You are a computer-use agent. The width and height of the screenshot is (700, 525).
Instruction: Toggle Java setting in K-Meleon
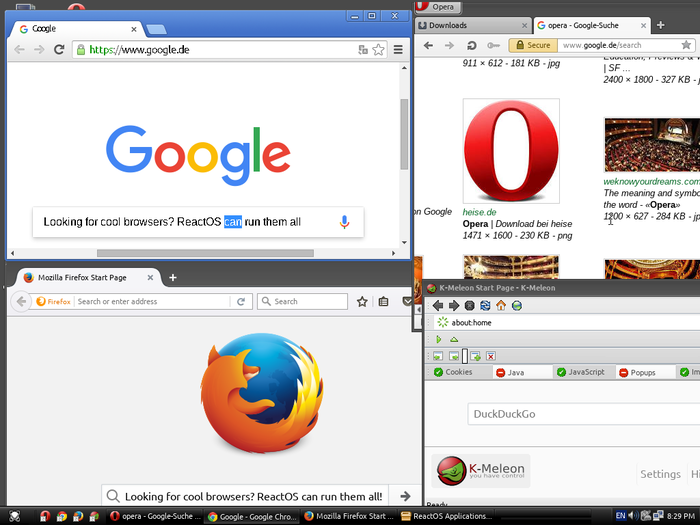pos(510,372)
